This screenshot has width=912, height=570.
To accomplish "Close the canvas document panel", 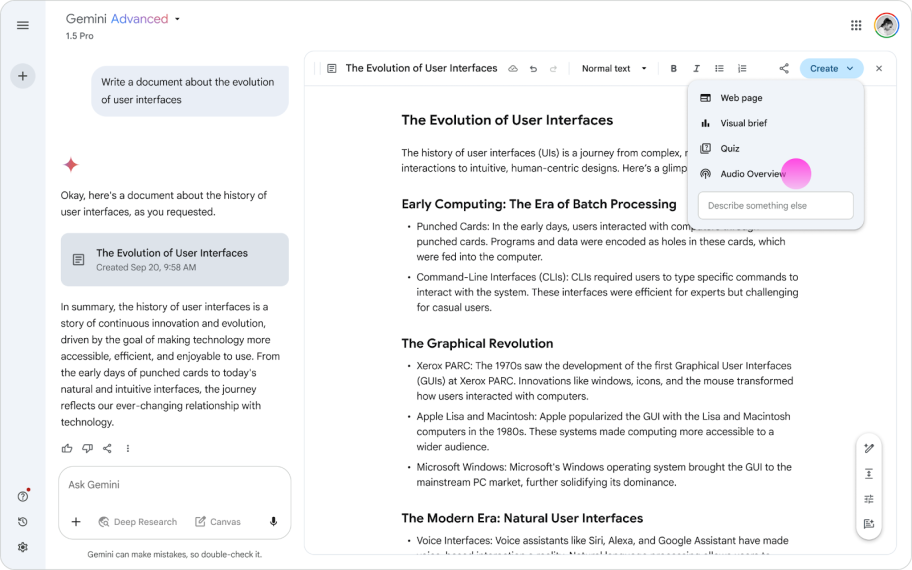I will (879, 69).
